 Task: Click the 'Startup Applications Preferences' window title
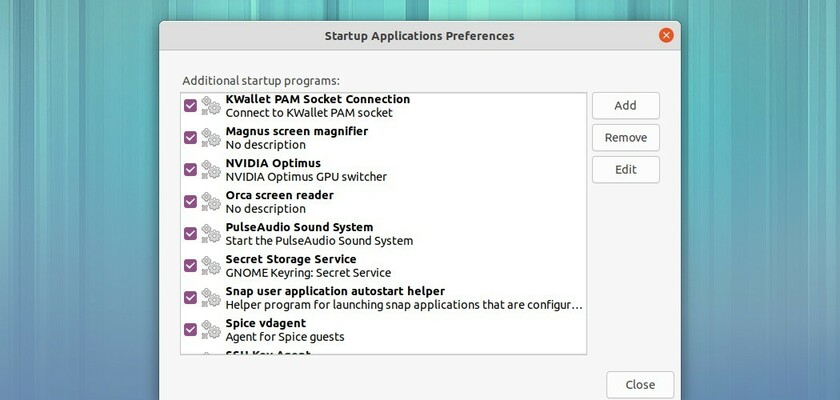click(419, 36)
